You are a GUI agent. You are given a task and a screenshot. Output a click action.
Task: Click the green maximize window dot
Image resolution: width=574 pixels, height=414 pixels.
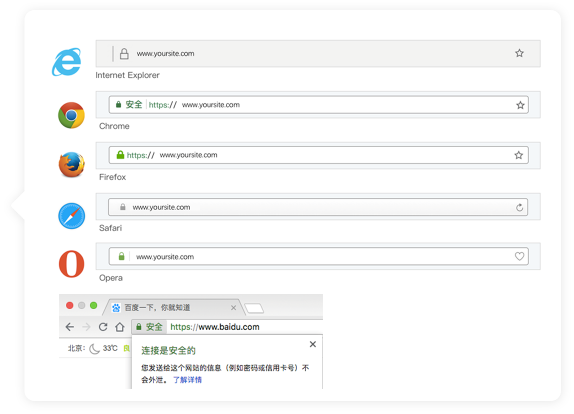(94, 305)
